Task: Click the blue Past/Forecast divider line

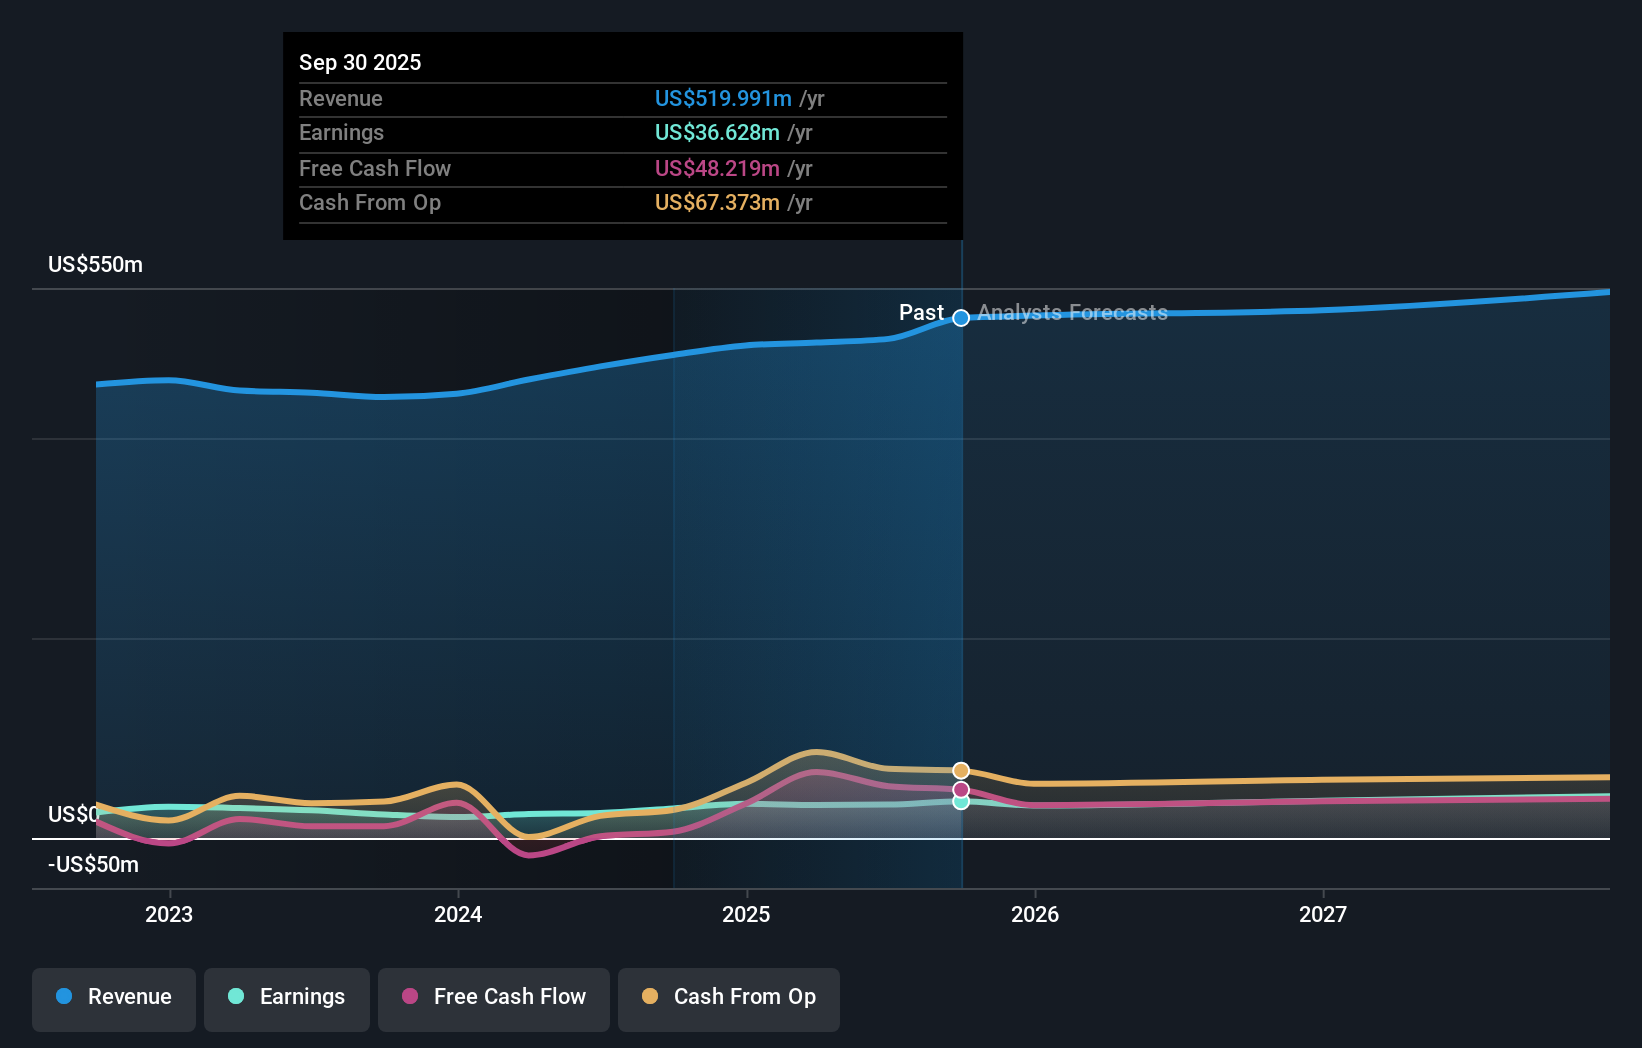Action: point(961,550)
